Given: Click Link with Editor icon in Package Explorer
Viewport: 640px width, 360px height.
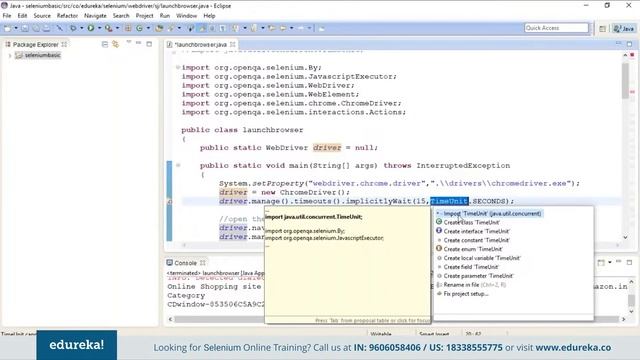Looking at the screenshot, I should (116, 44).
